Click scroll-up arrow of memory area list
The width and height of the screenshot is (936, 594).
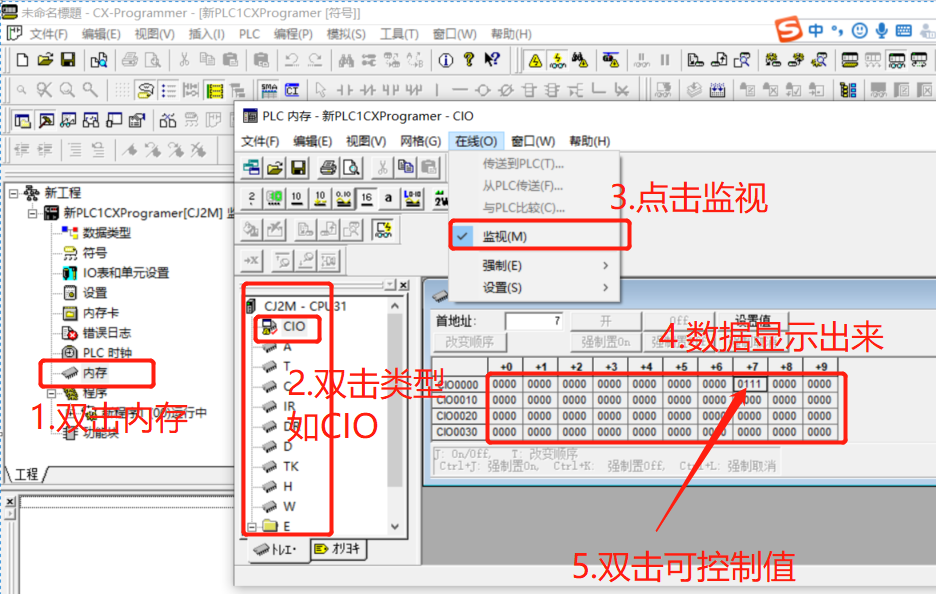(x=395, y=306)
